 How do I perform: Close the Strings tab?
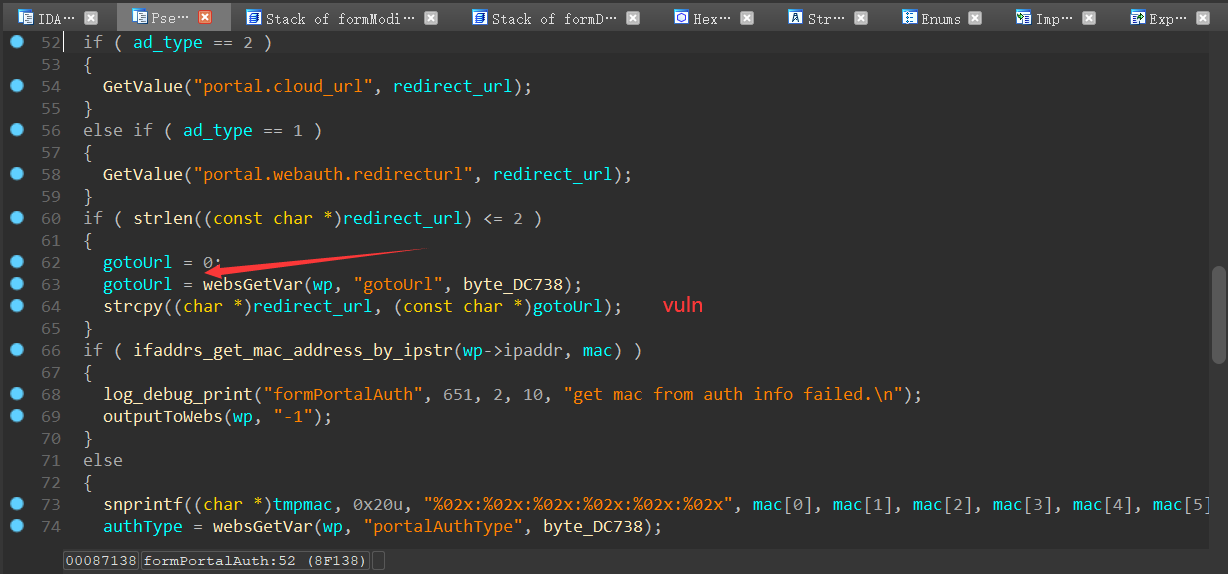862,17
